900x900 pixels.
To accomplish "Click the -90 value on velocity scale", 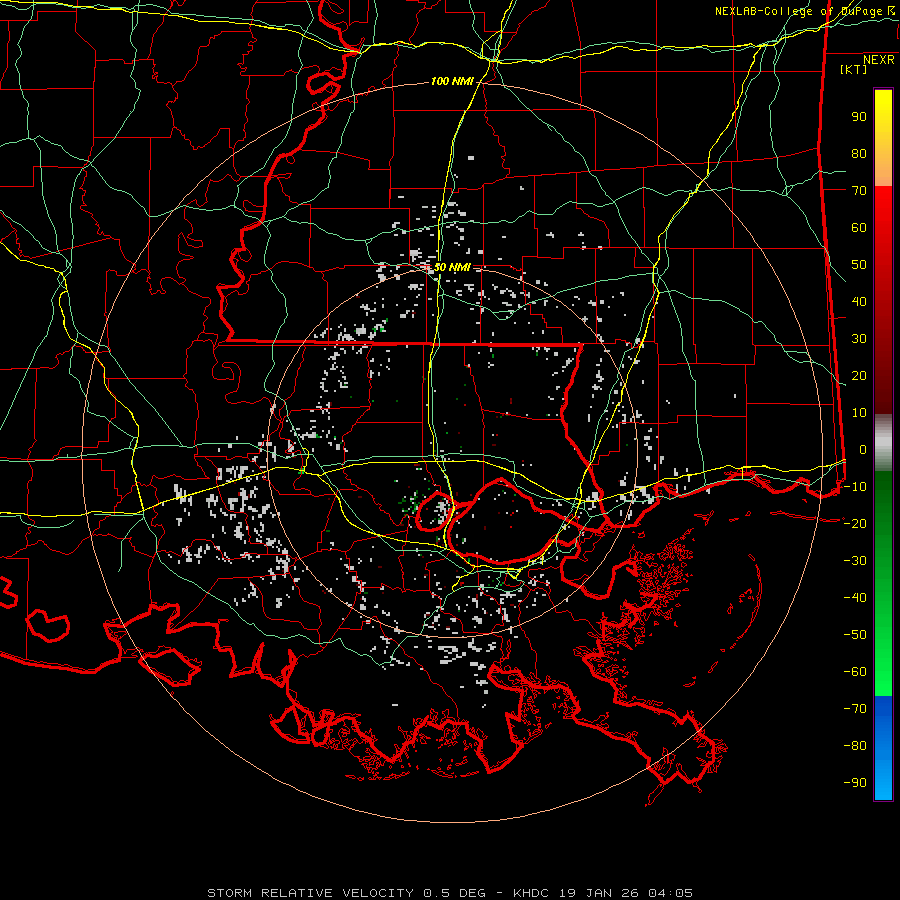I will [x=855, y=783].
